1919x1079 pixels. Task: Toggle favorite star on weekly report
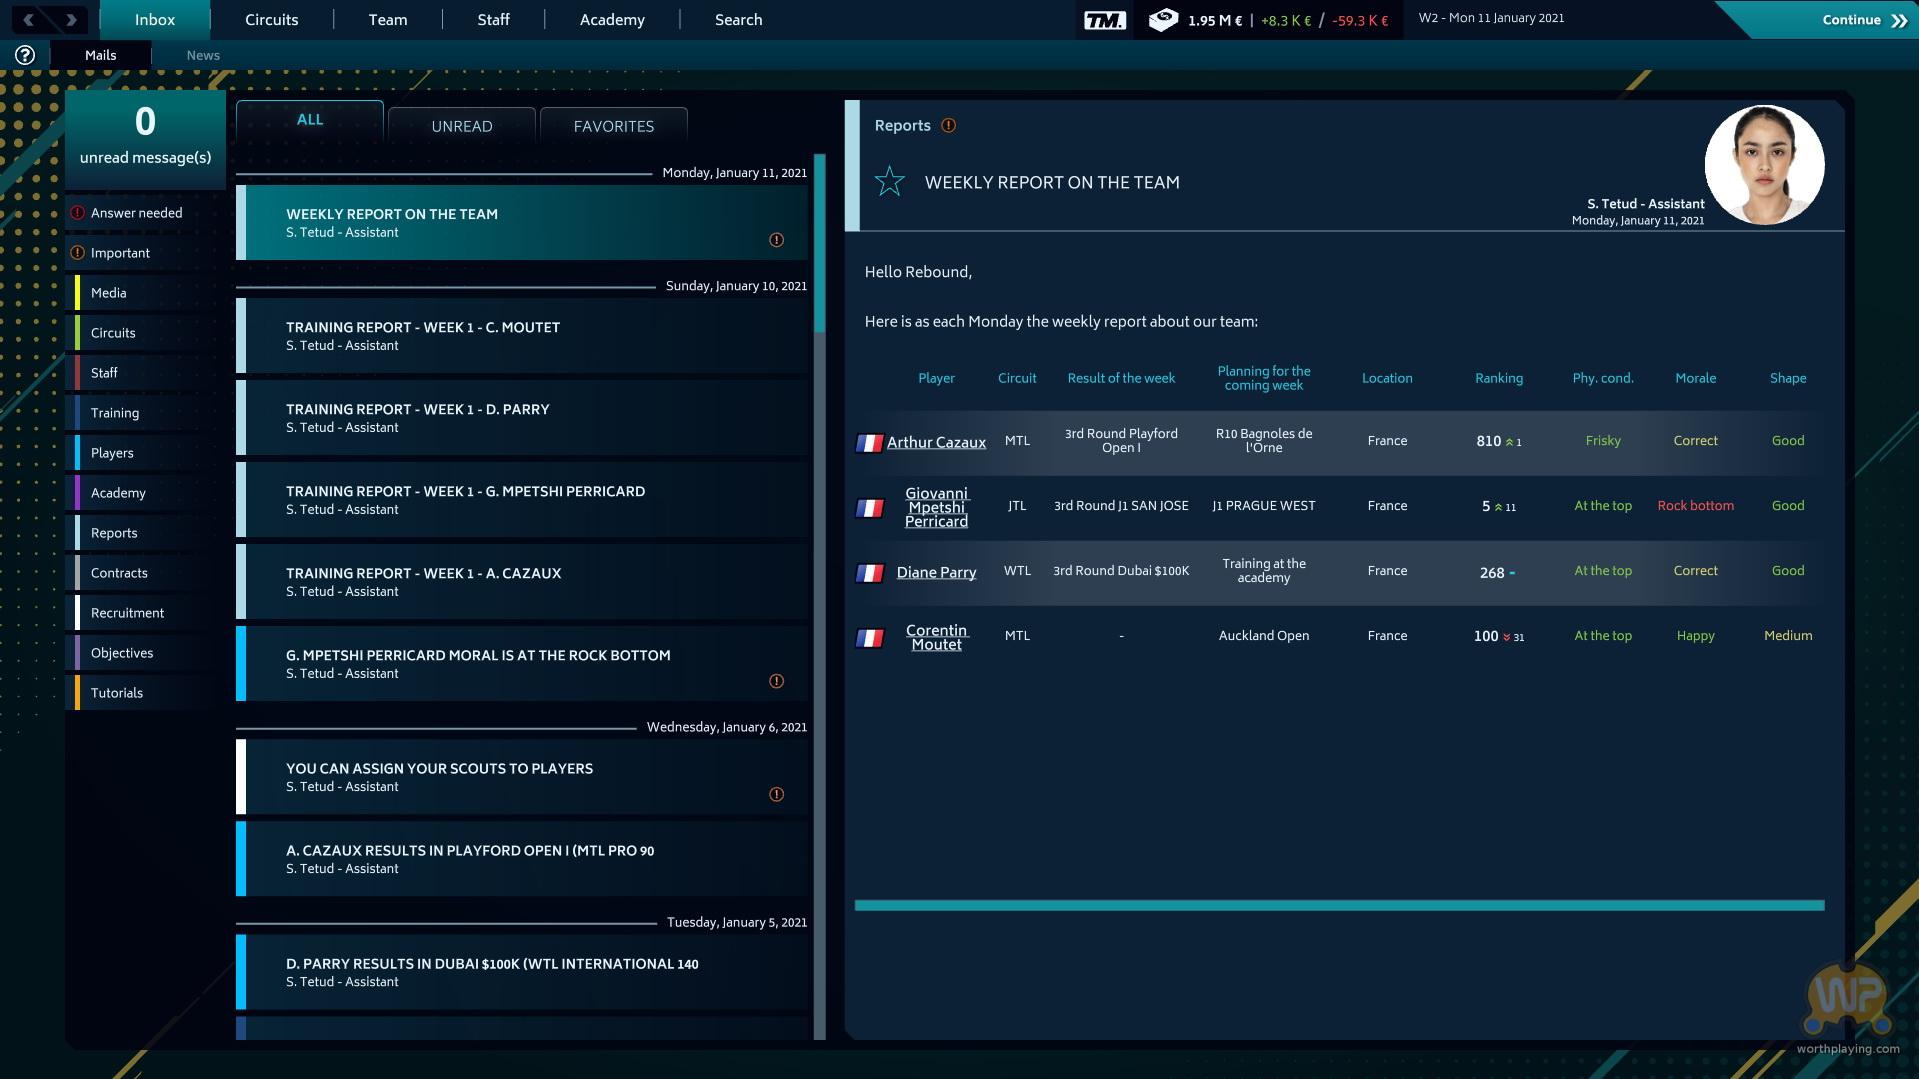[x=889, y=182]
